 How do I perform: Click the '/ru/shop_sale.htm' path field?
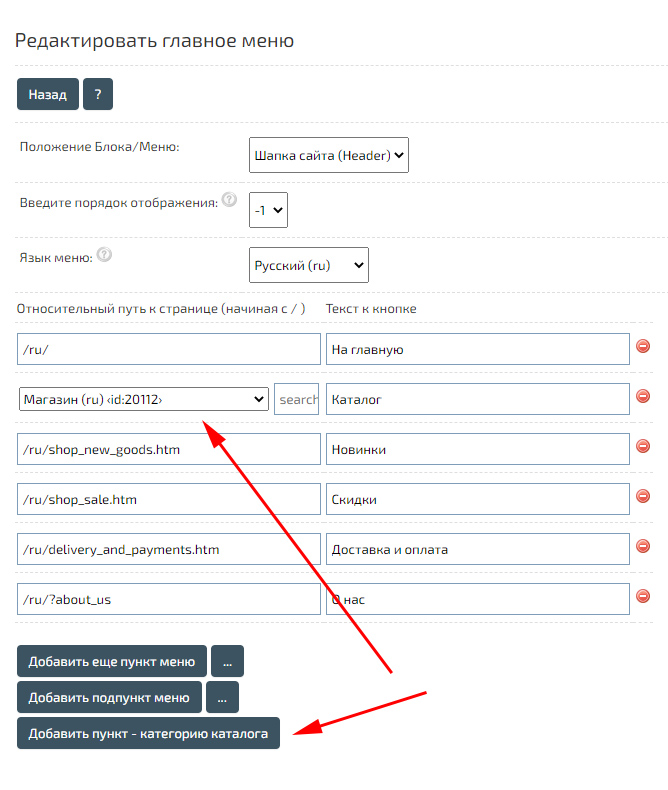click(x=168, y=499)
